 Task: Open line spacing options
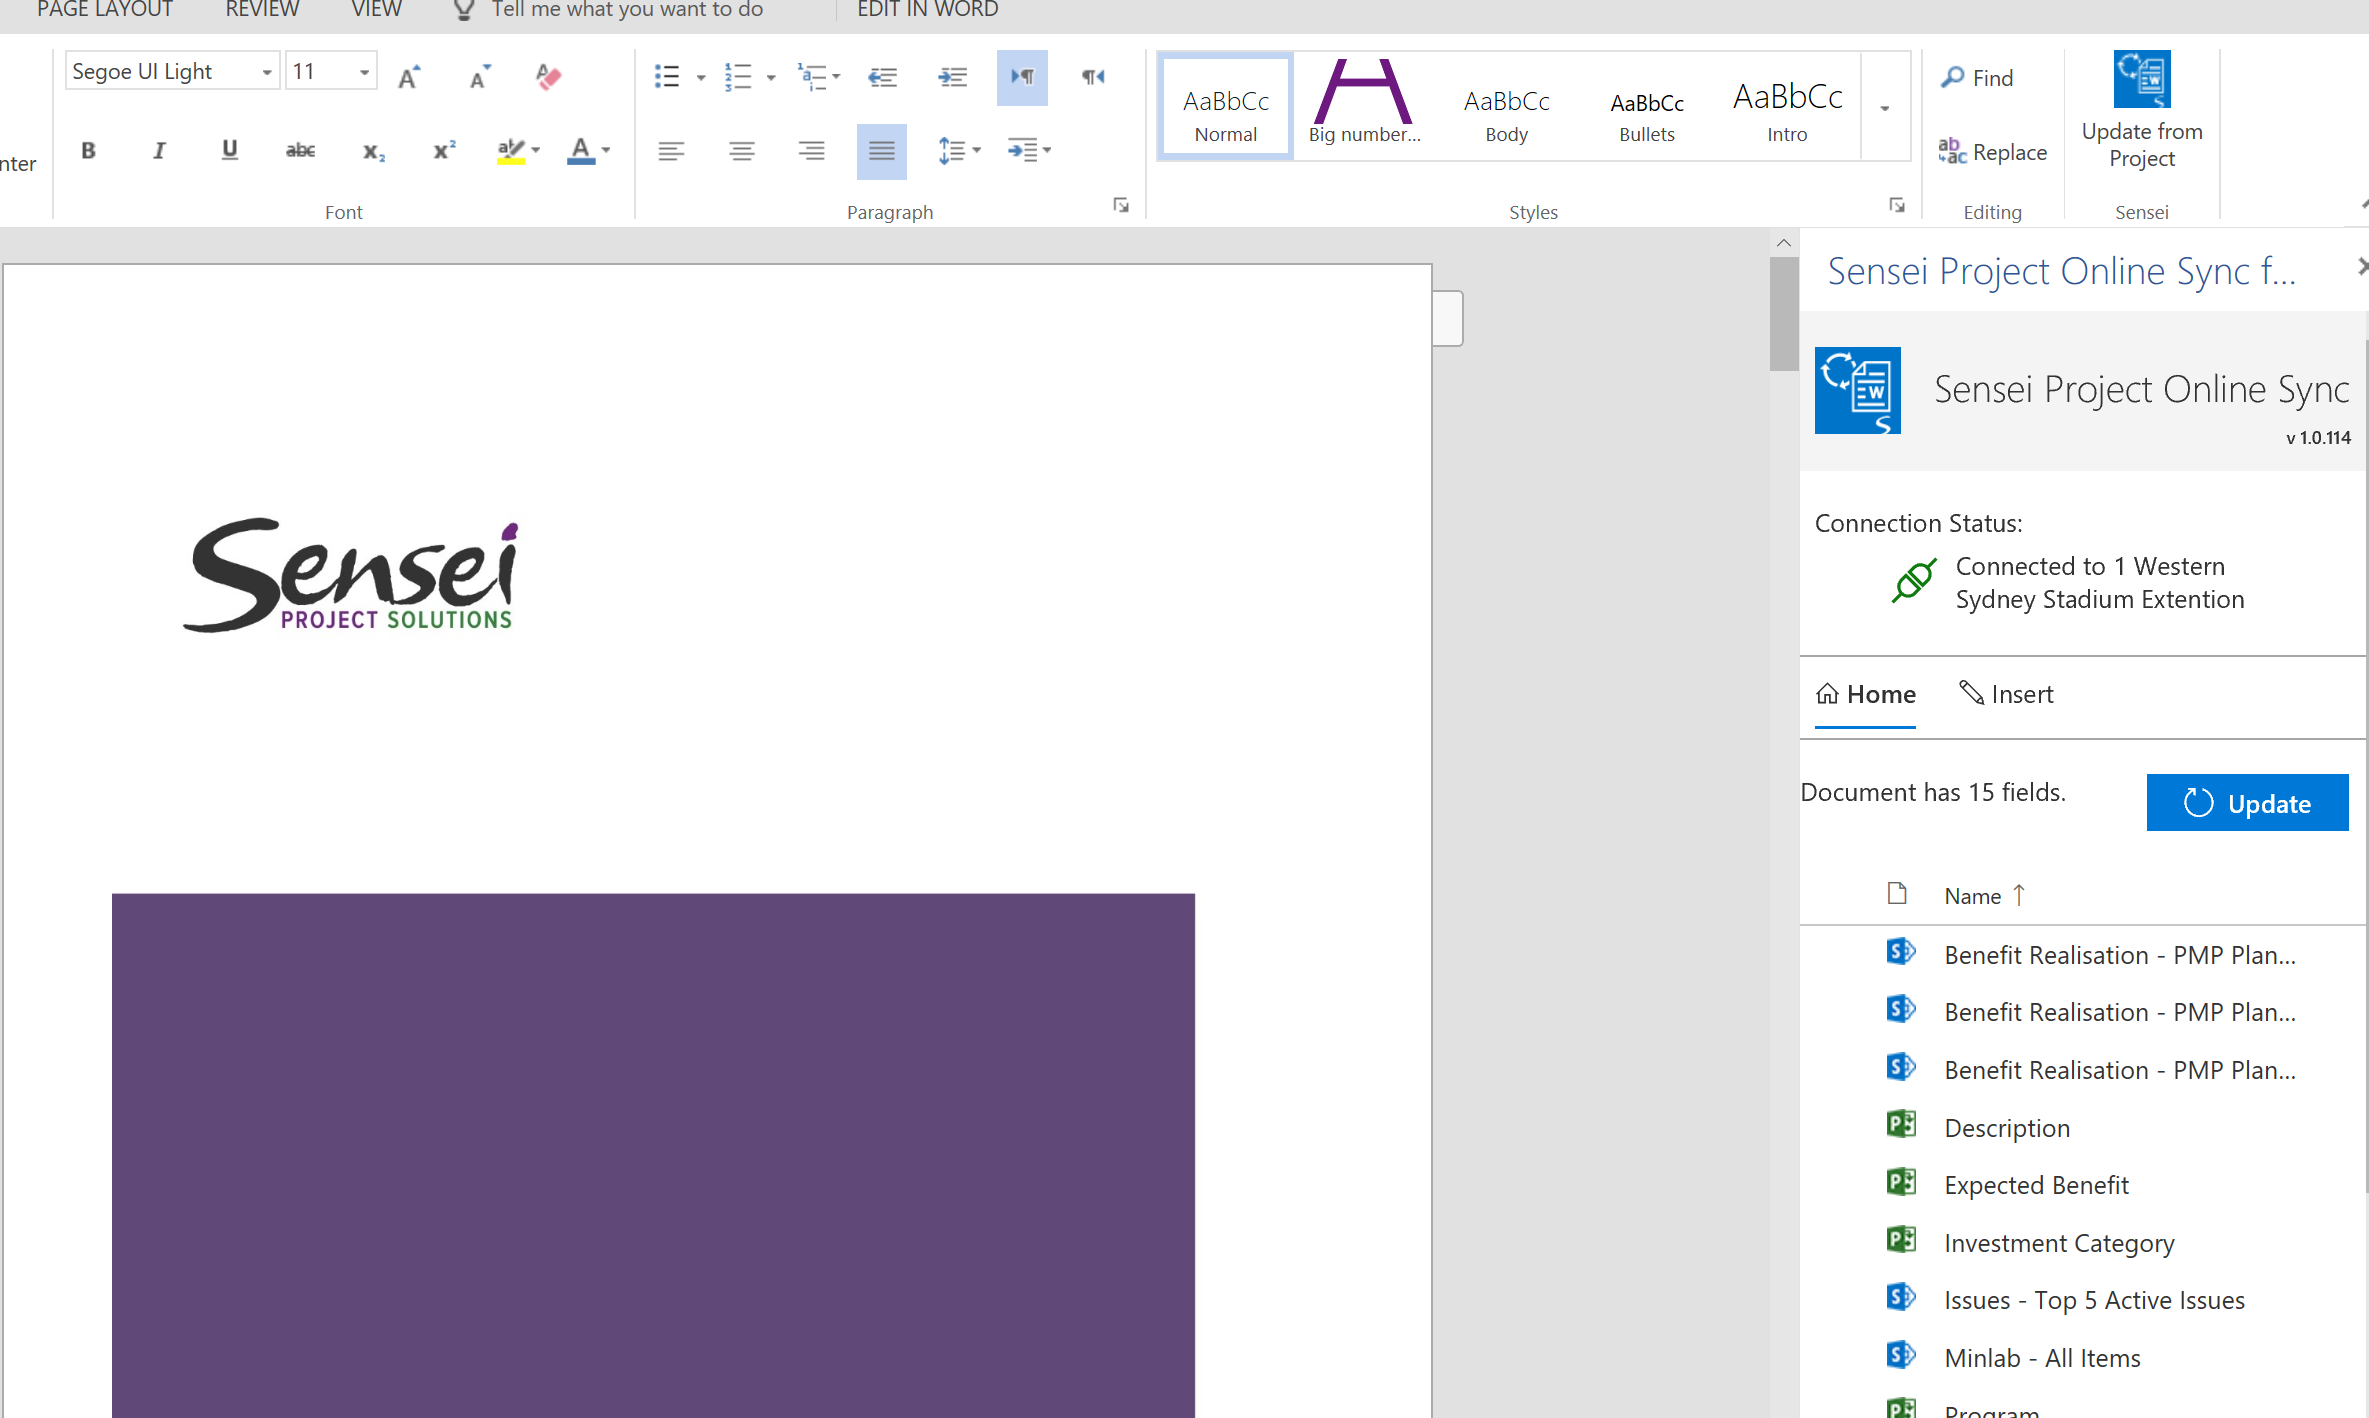958,151
